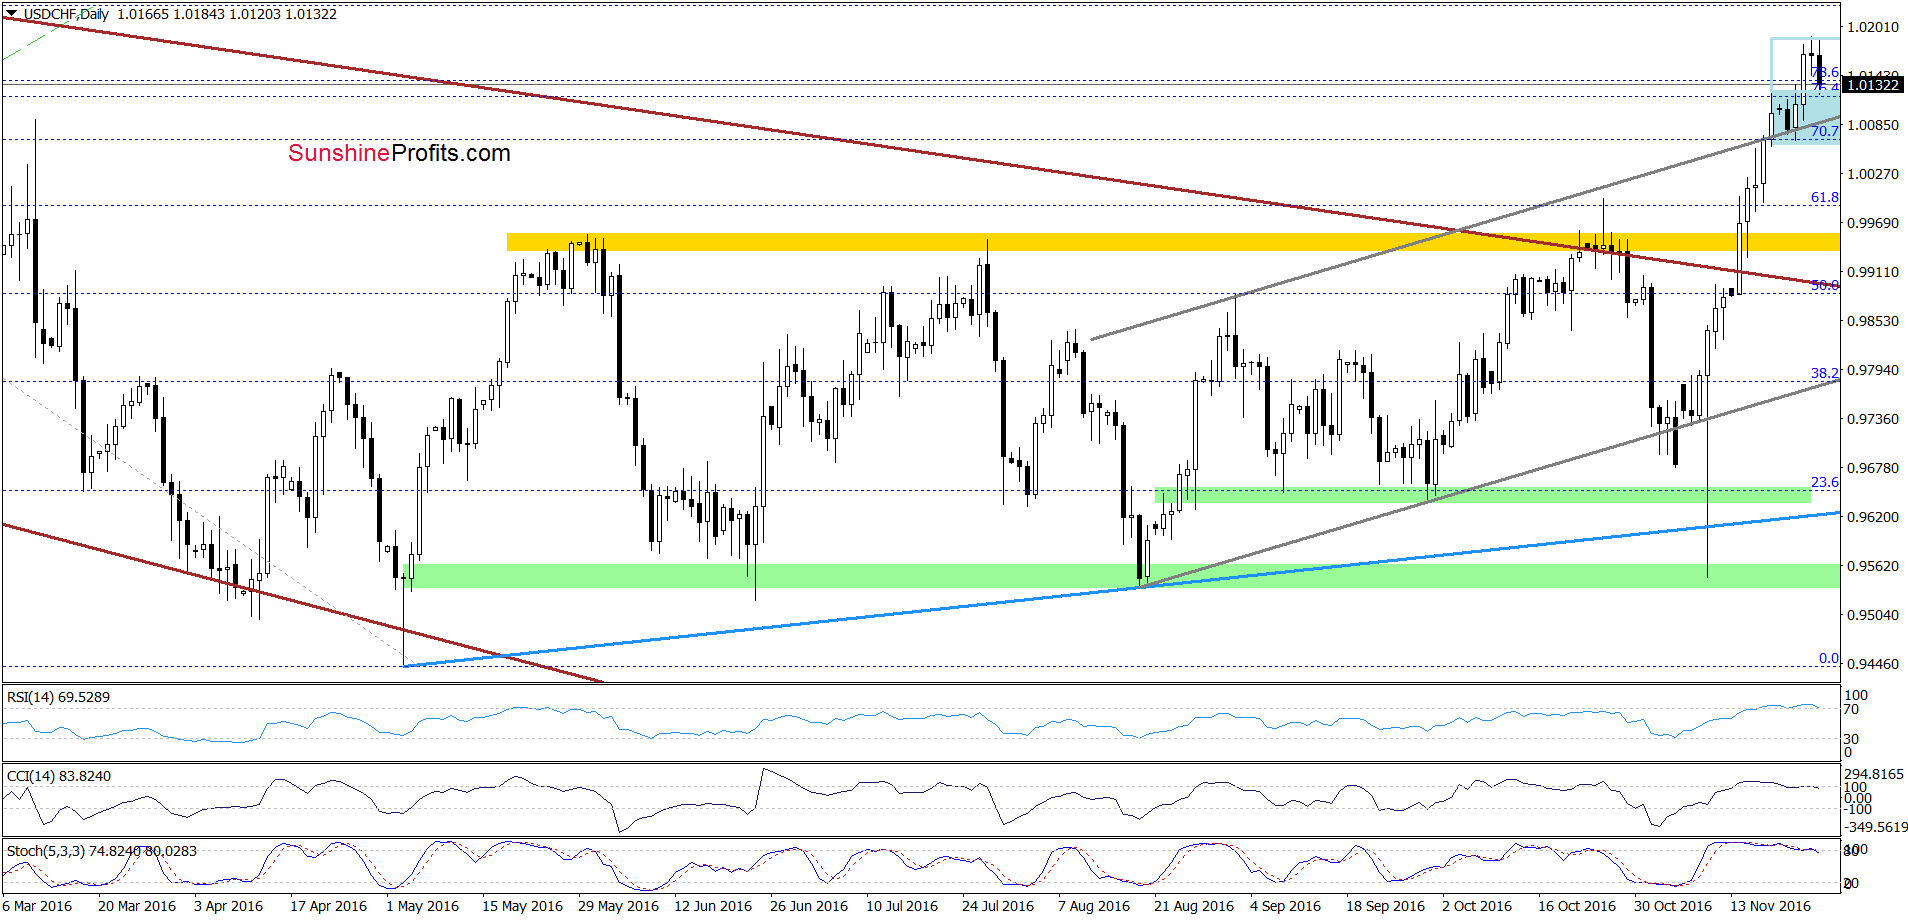Image resolution: width=1908 pixels, height=920 pixels.
Task: Click the 294.8165 CCI scale value
Action: [1874, 774]
